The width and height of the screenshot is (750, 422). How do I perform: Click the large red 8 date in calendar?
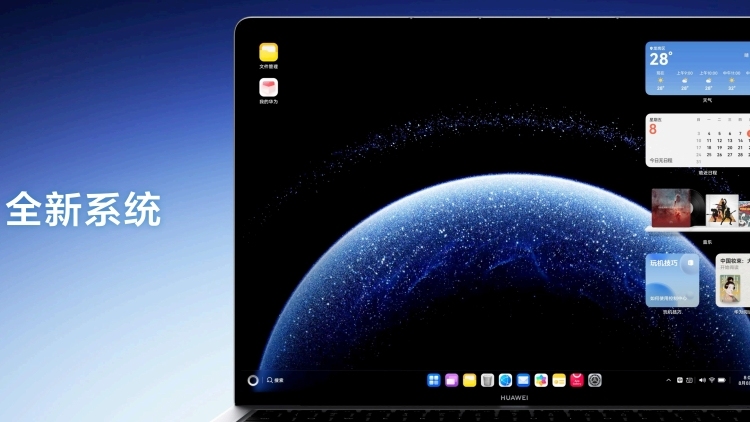(653, 129)
